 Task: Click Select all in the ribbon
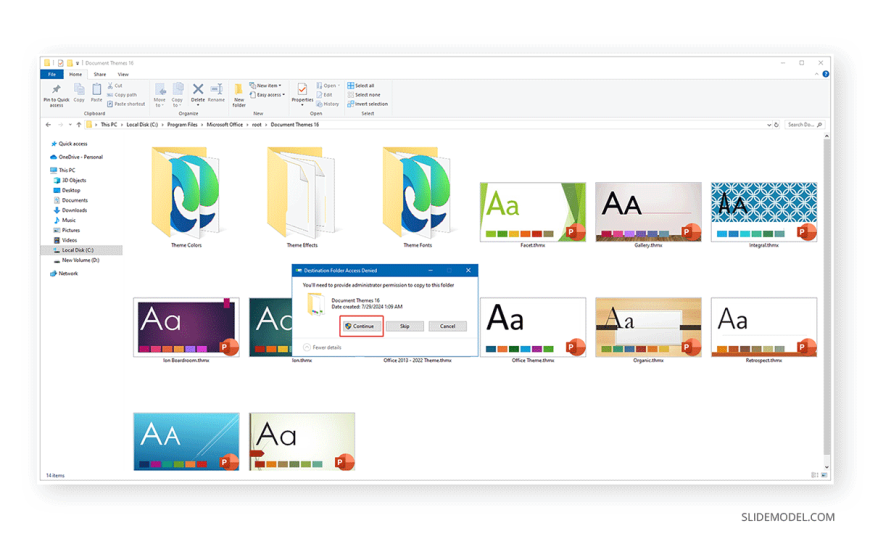click(x=361, y=85)
